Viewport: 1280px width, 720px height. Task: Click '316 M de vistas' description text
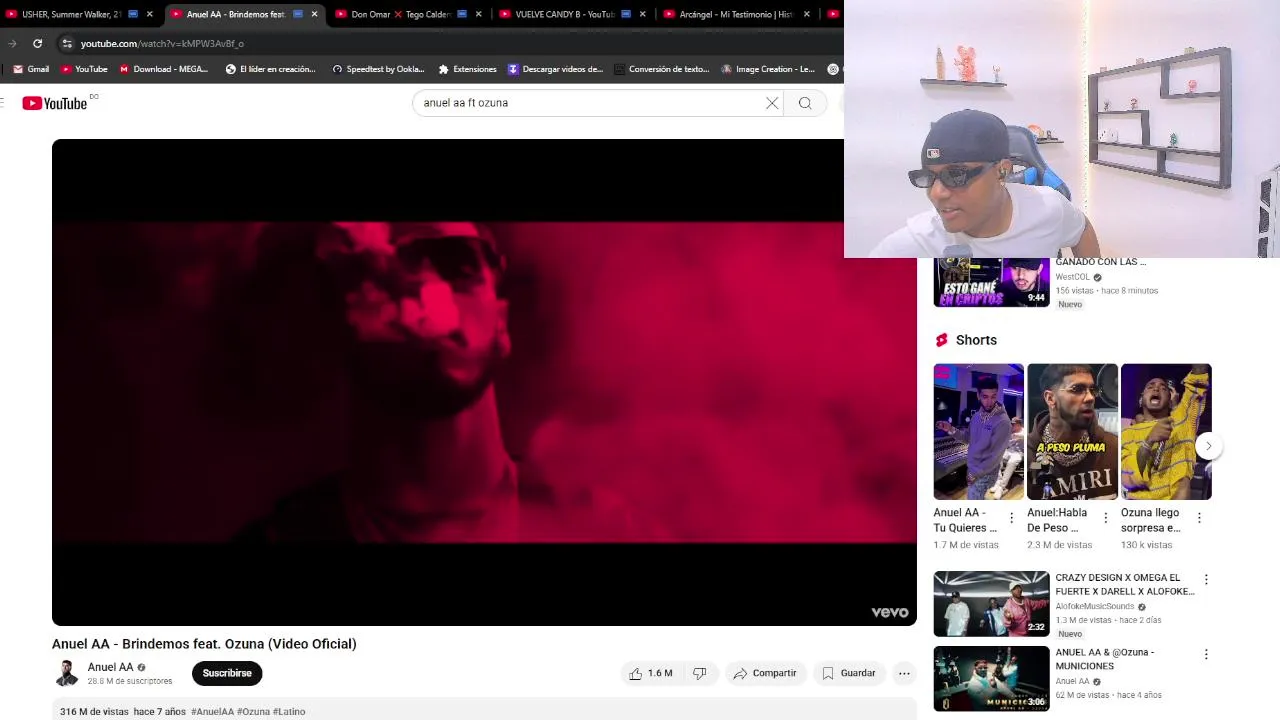[x=94, y=712]
